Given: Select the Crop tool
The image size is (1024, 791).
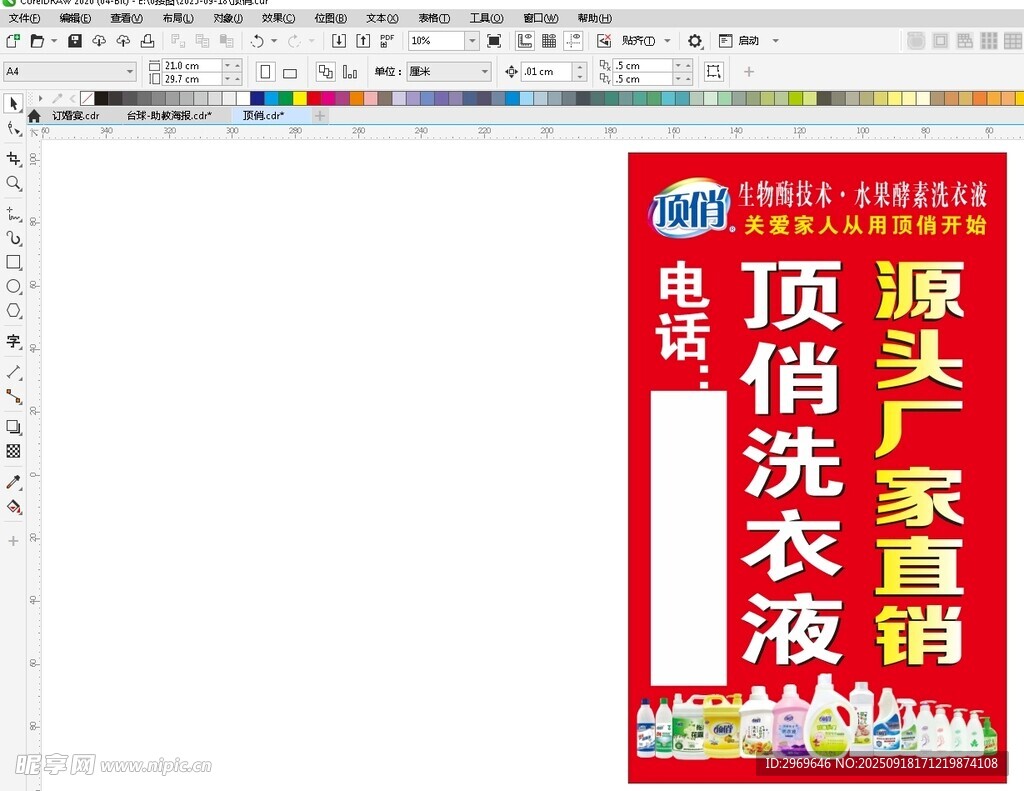Looking at the screenshot, I should click(x=13, y=159).
